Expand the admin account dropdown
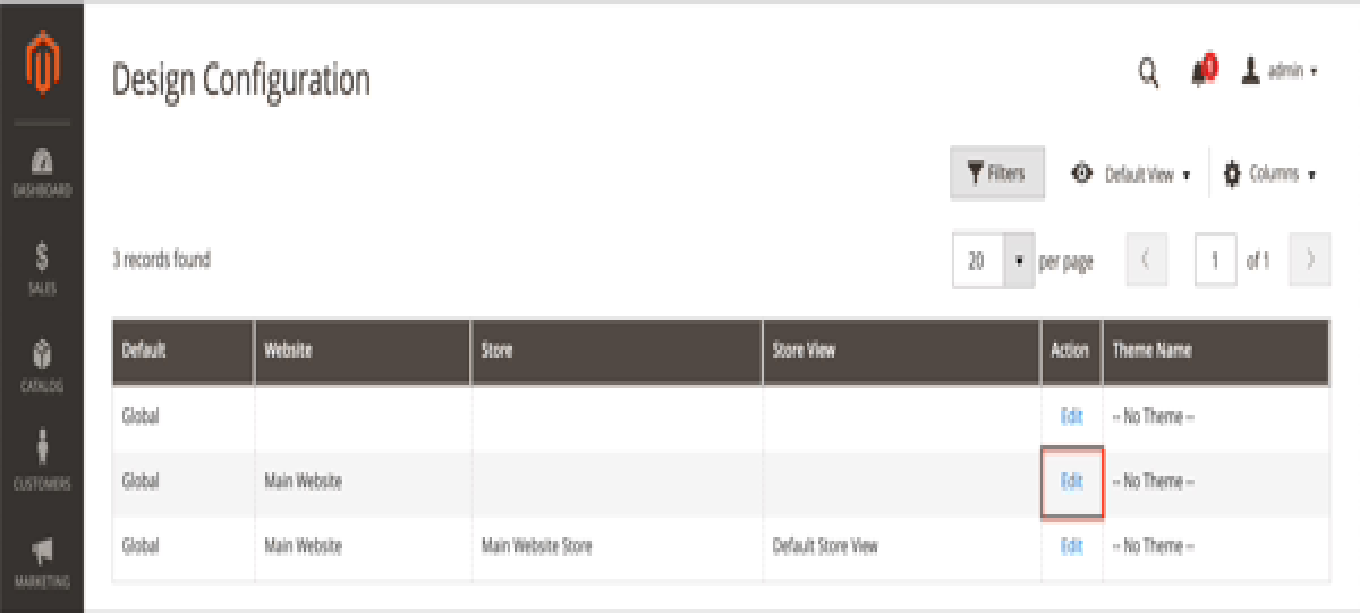 click(1281, 71)
